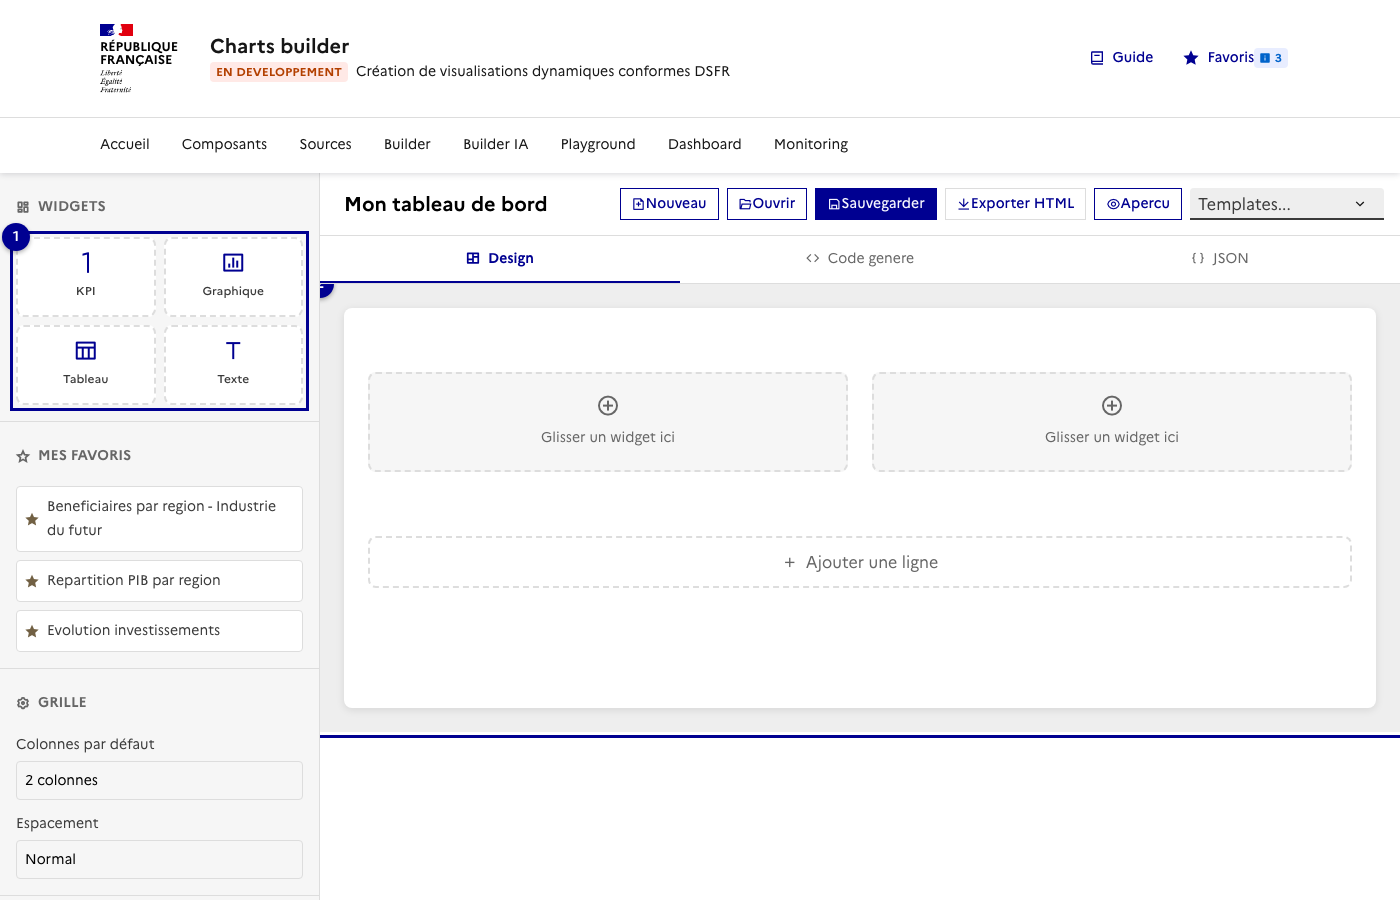1400x900 pixels.
Task: Toggle favorite on Beneficiaires par region - Industrie du futur
Action: tap(31, 518)
